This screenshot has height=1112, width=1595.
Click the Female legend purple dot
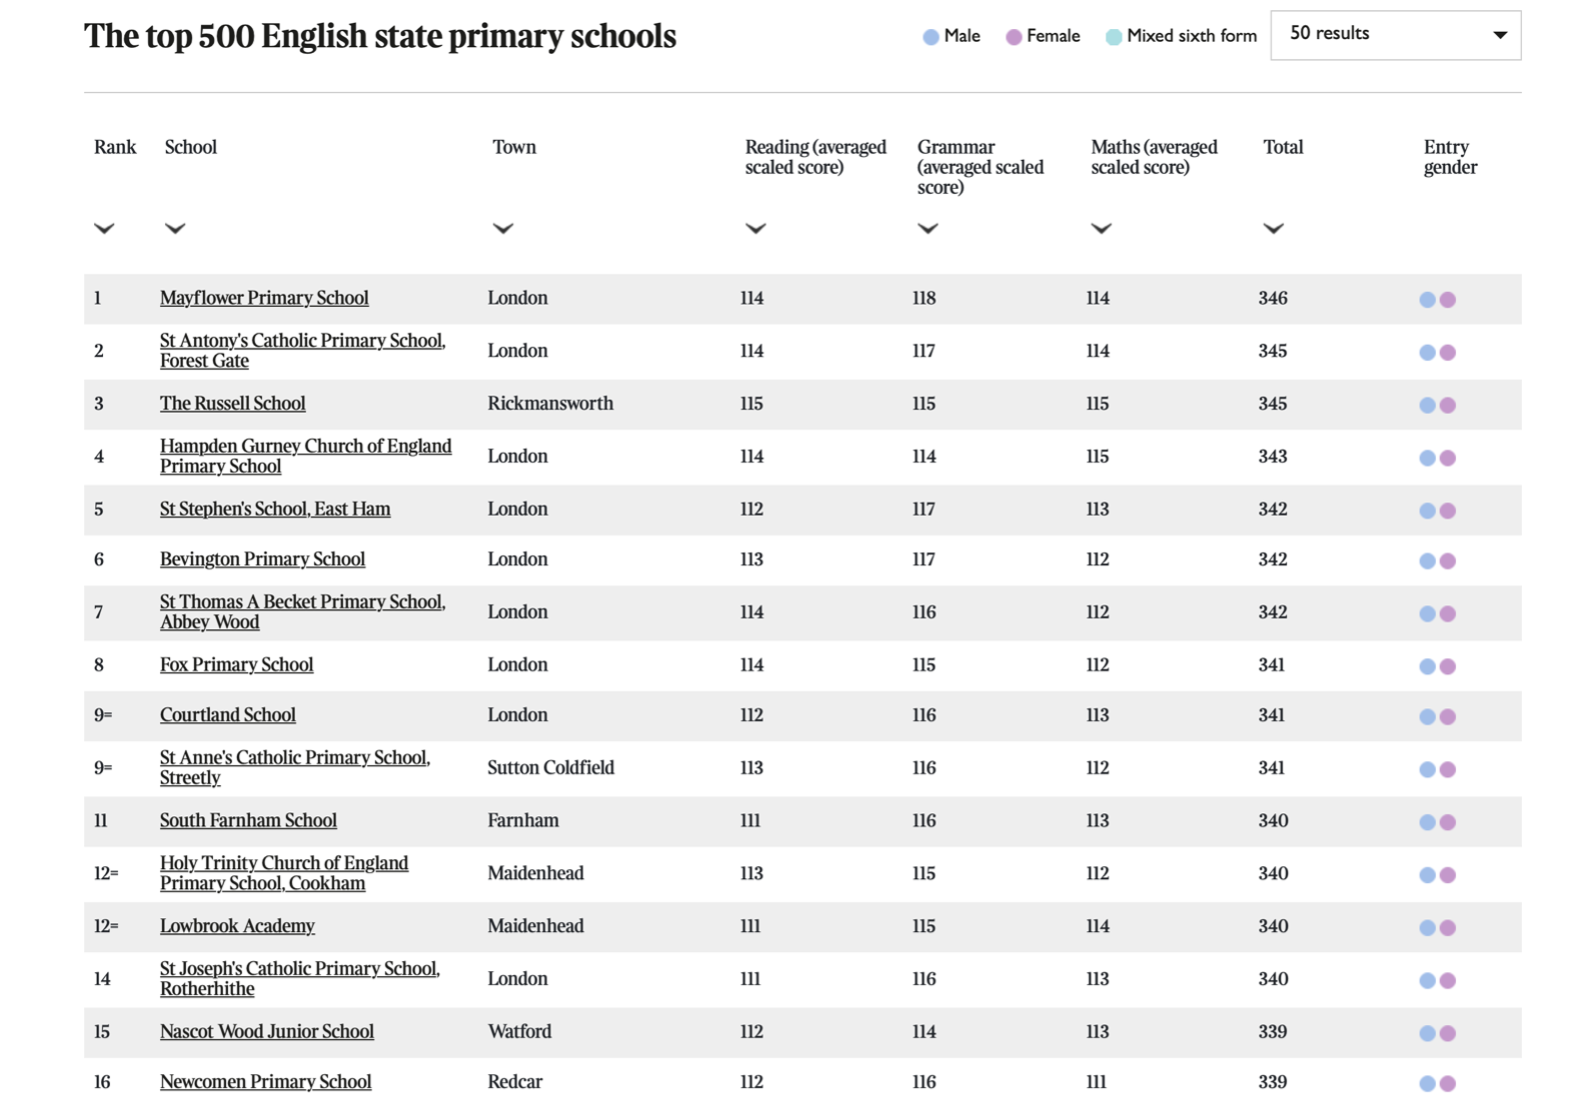(1014, 37)
